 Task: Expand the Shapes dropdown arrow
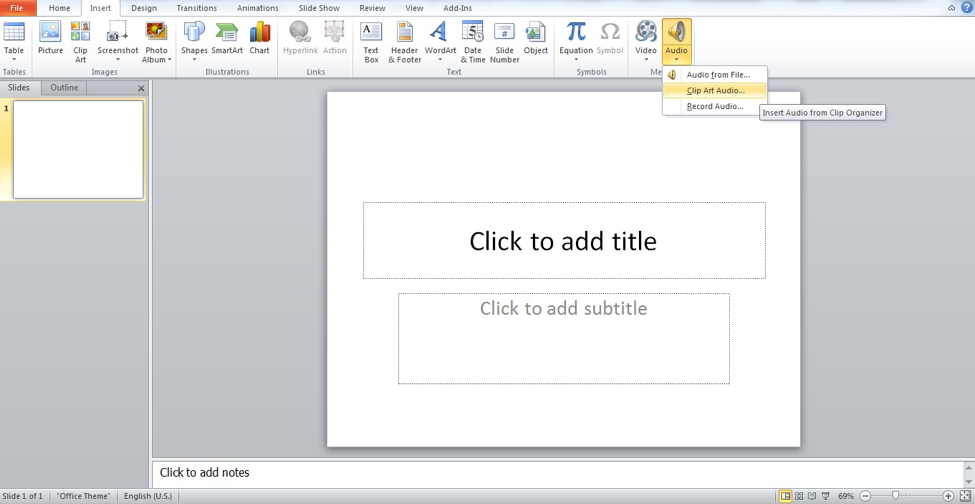[x=194, y=60]
